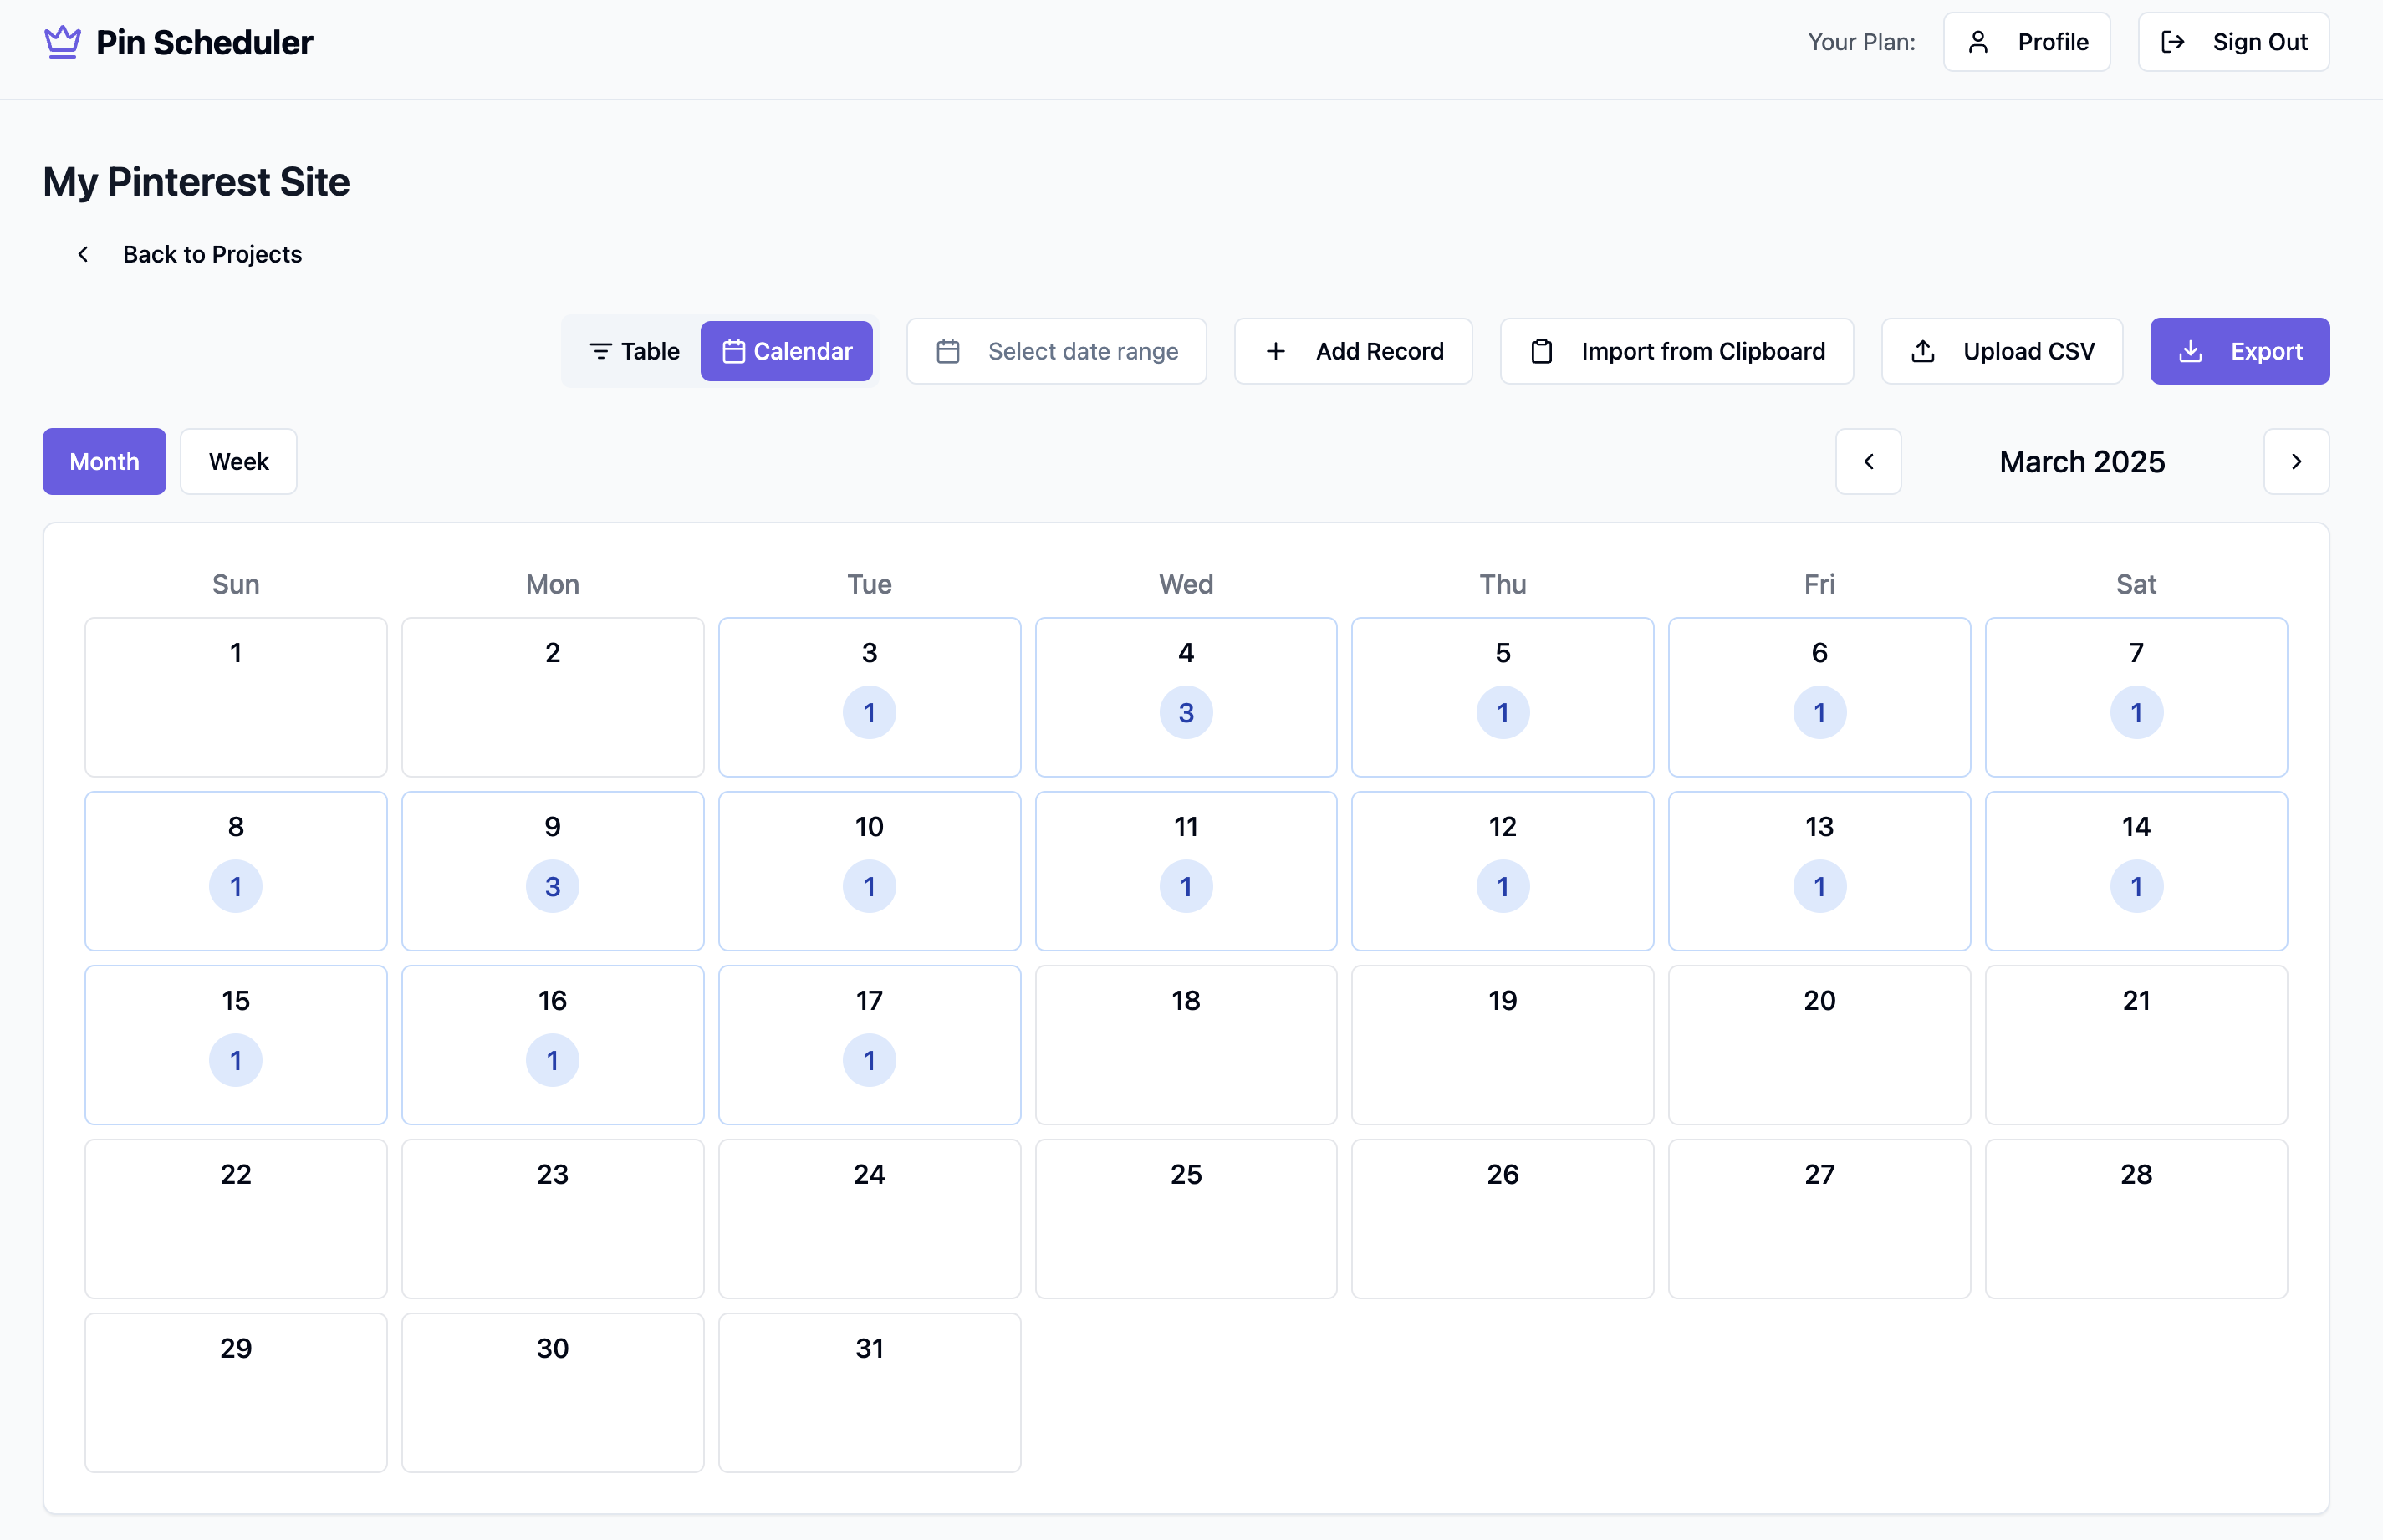
Task: Click the pin count badge on March 17
Action: coord(868,1060)
